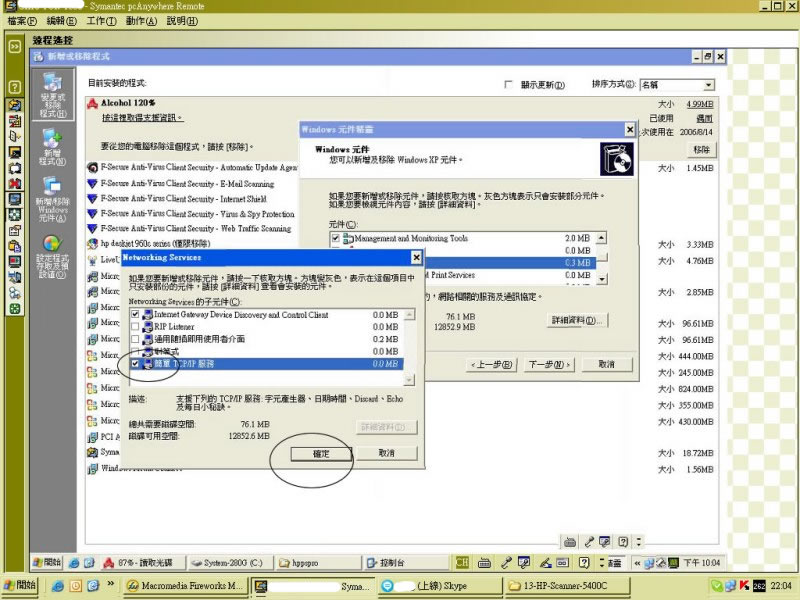Switch to Macromedia Fireworks in local taskbar

tap(186, 586)
